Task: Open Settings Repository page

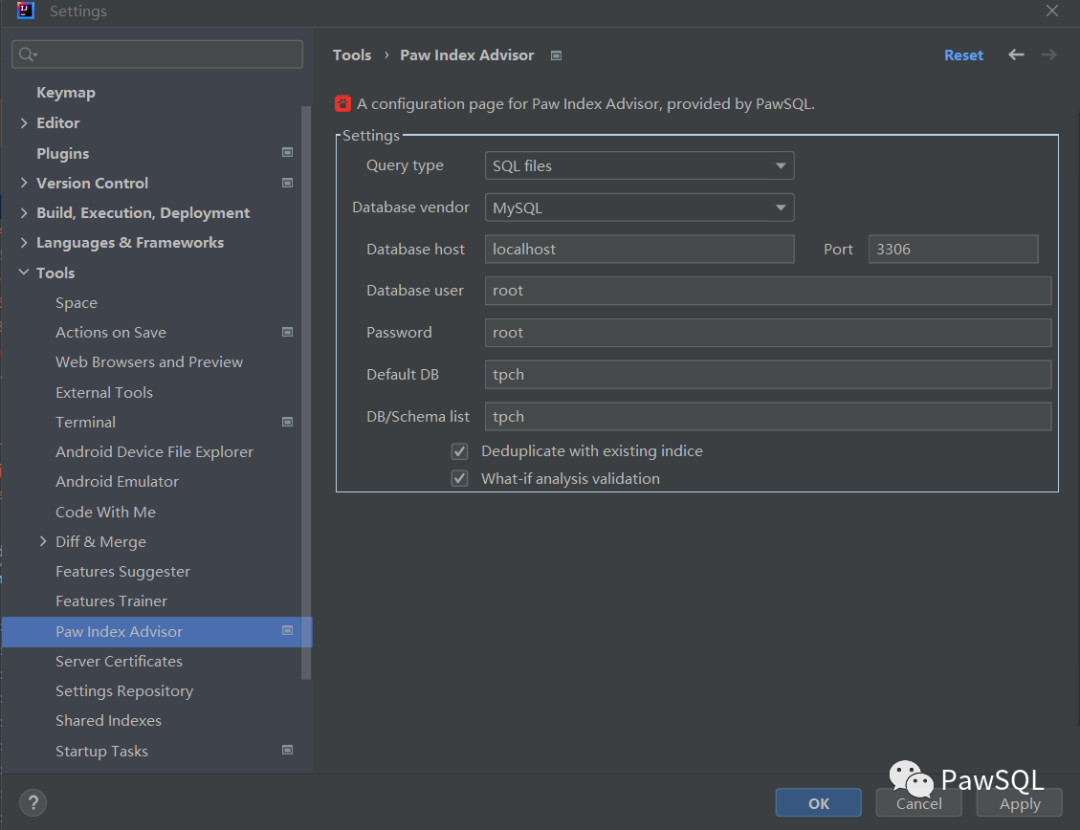Action: (125, 691)
